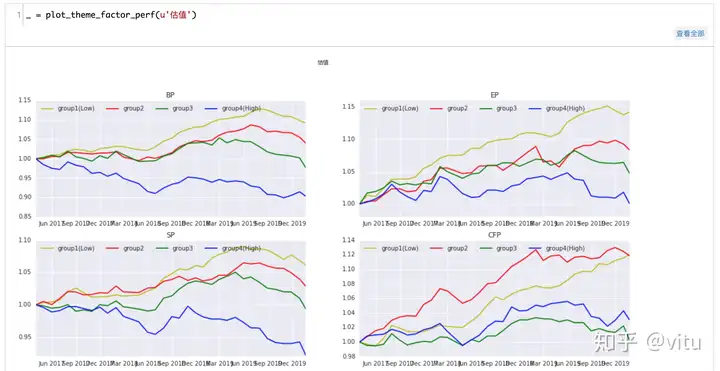Image resolution: width=720 pixels, height=371 pixels.
Task: Click the red group2 legend entry in BP chart
Action: pyautogui.click(x=125, y=109)
